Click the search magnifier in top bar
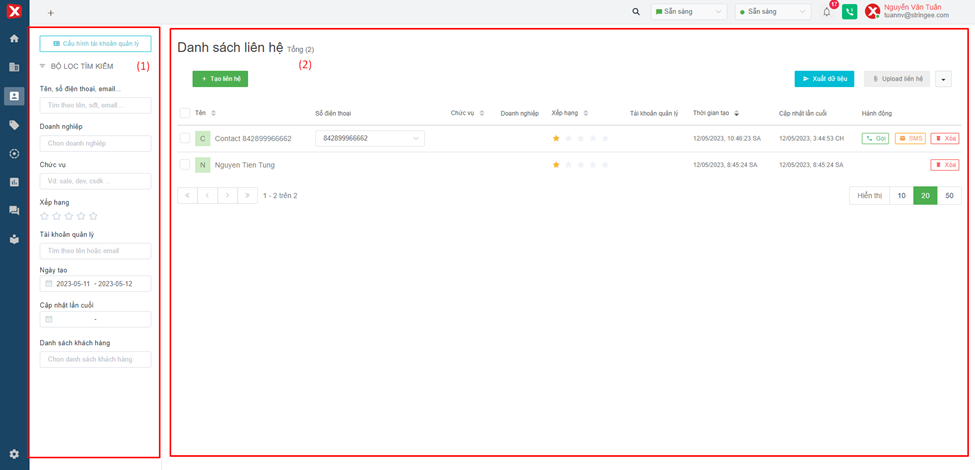 (636, 12)
